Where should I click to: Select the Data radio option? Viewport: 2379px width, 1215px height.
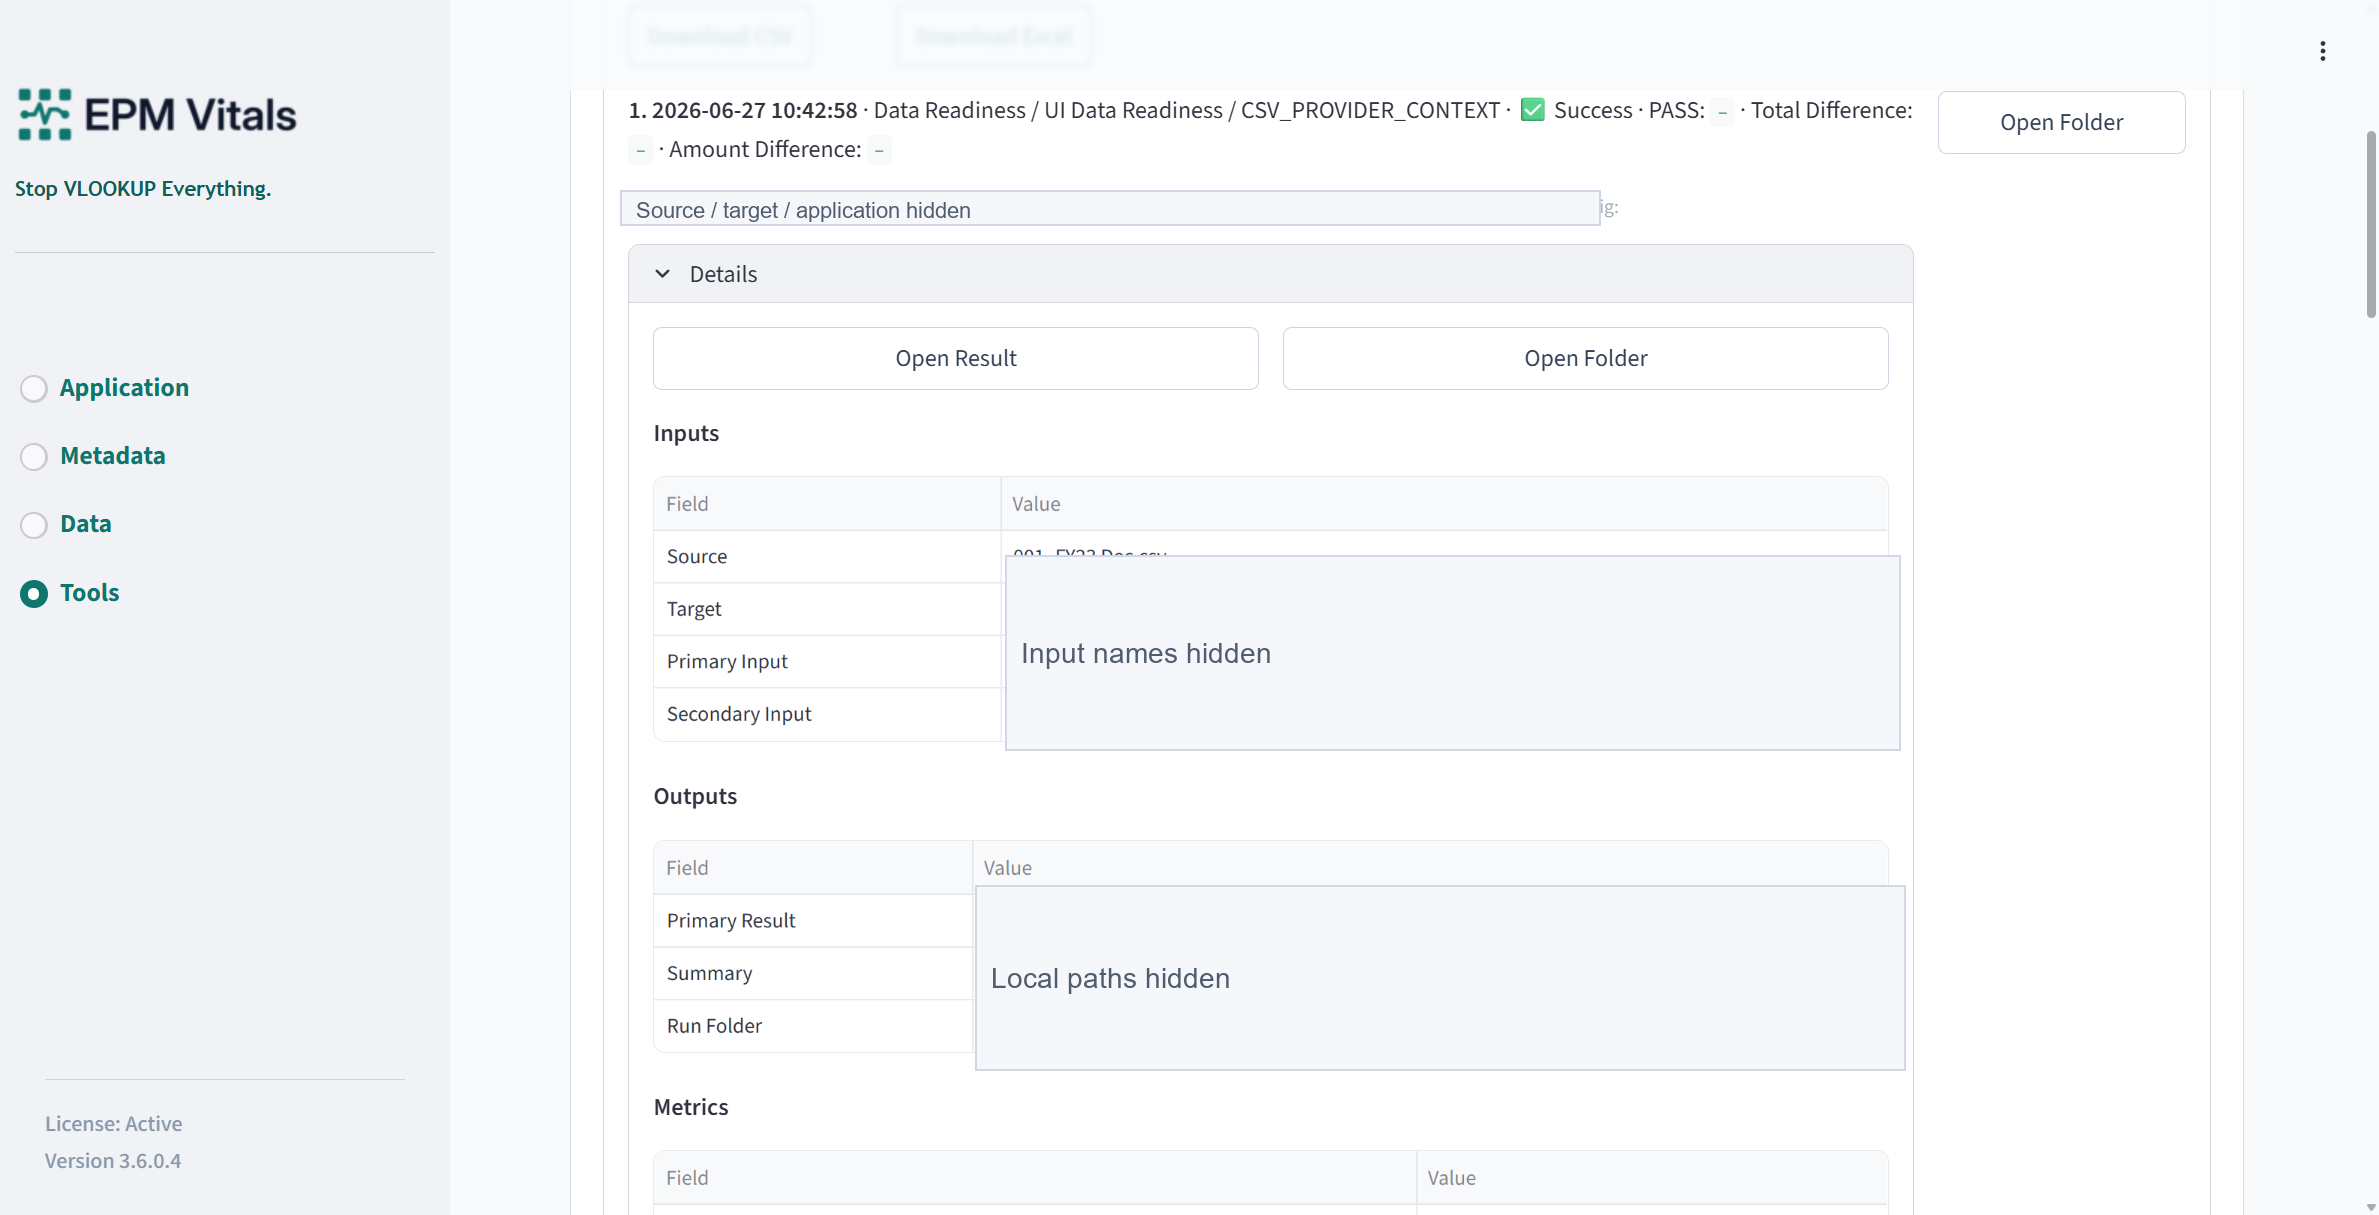[34, 524]
